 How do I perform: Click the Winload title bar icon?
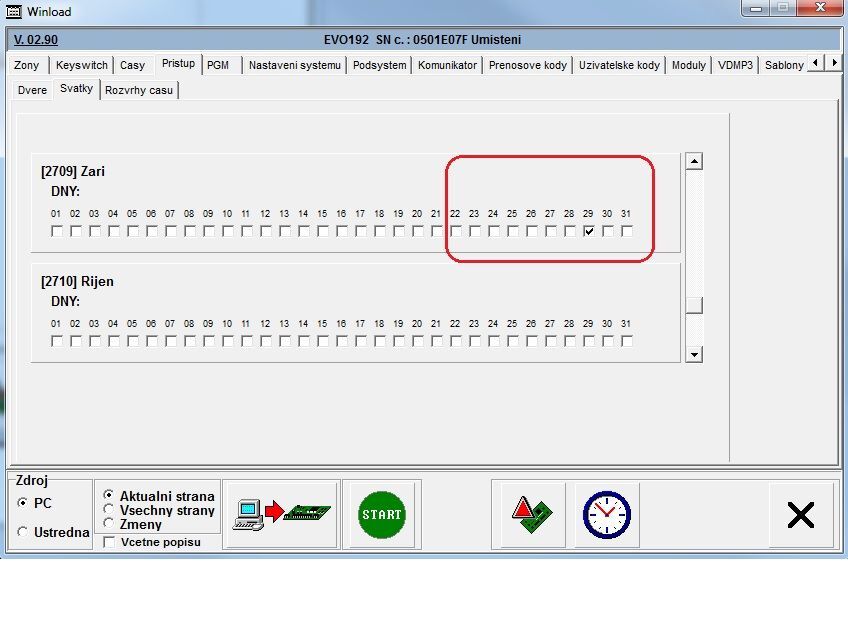point(13,10)
